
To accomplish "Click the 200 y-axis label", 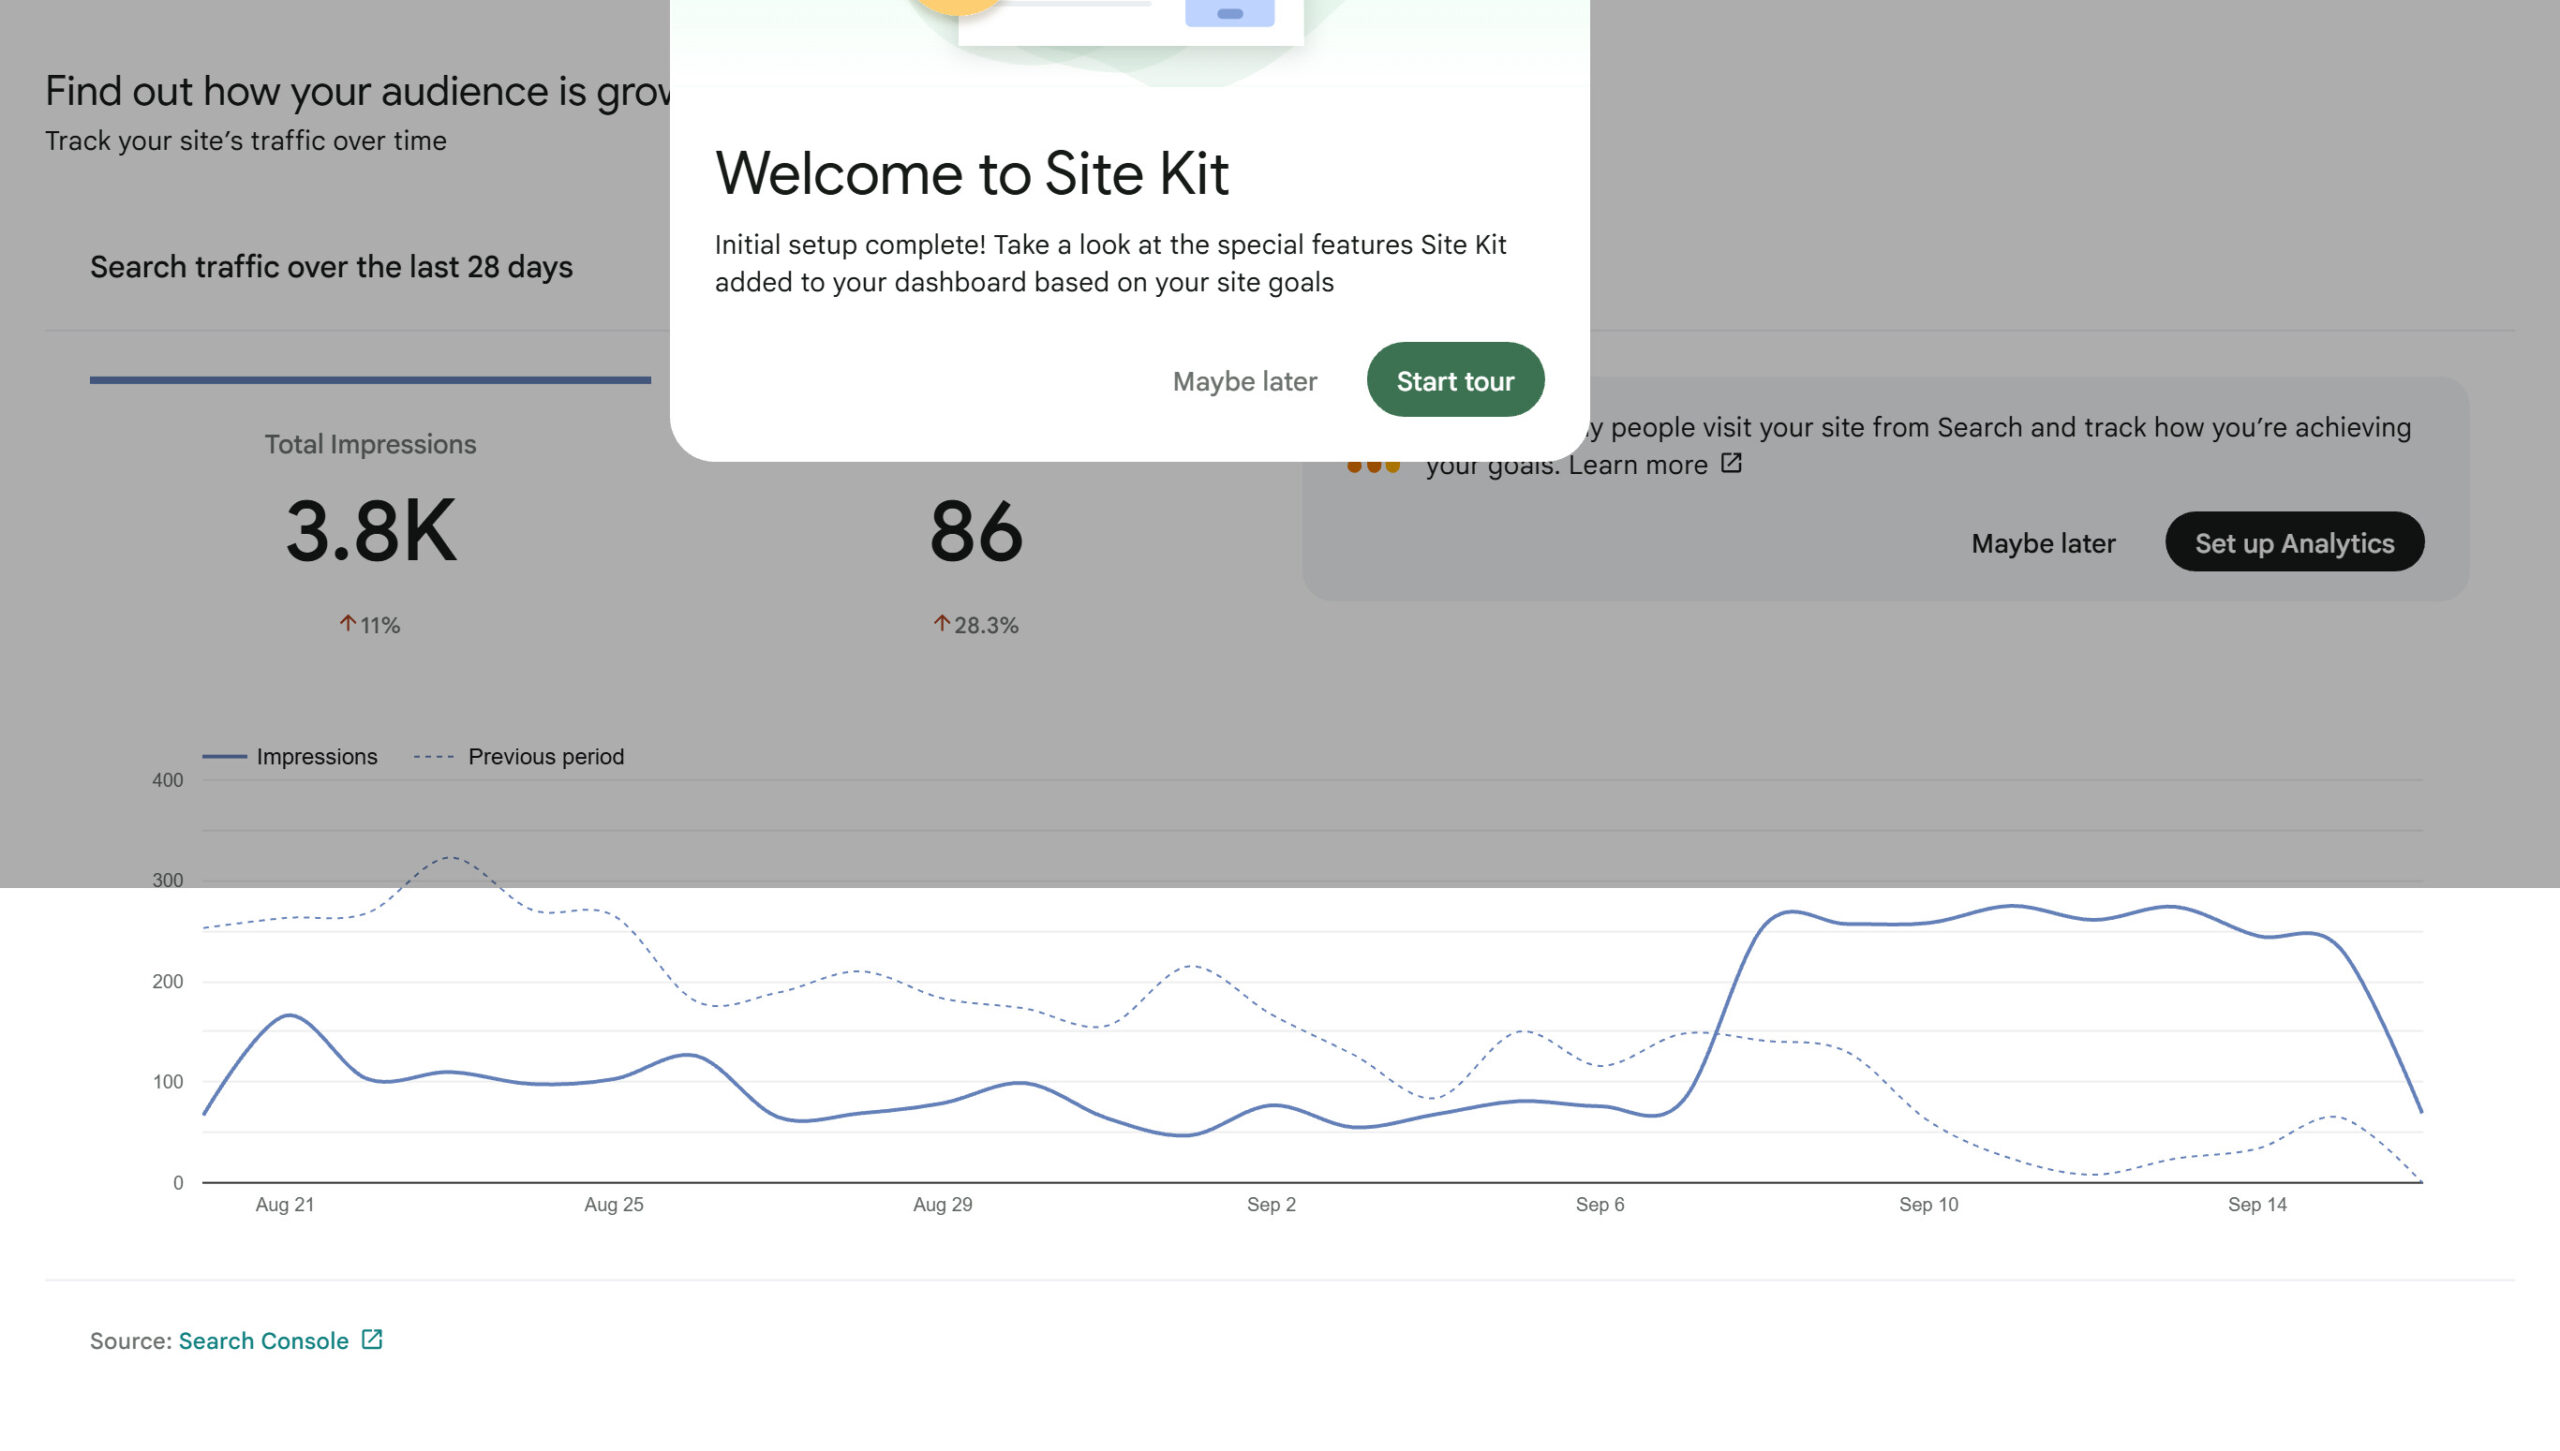I will click(x=168, y=981).
